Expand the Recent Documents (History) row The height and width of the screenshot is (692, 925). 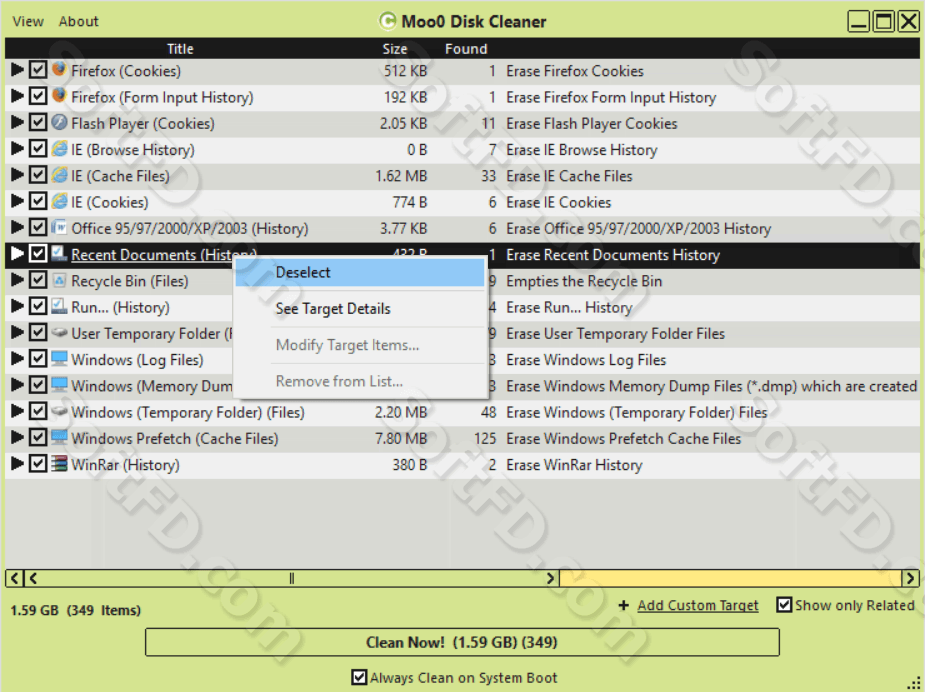point(18,254)
